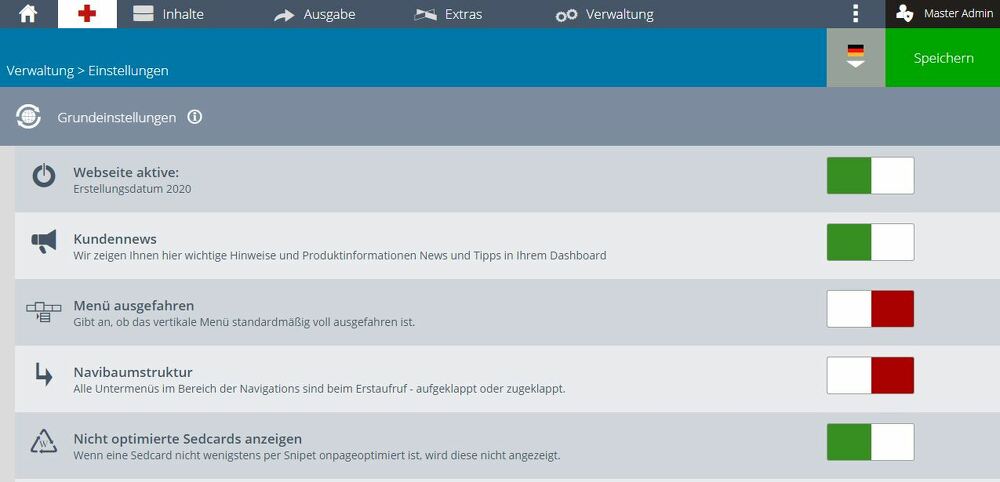Click description 'Wenn eine Sedcard nicht wenigstens'

click(317, 455)
